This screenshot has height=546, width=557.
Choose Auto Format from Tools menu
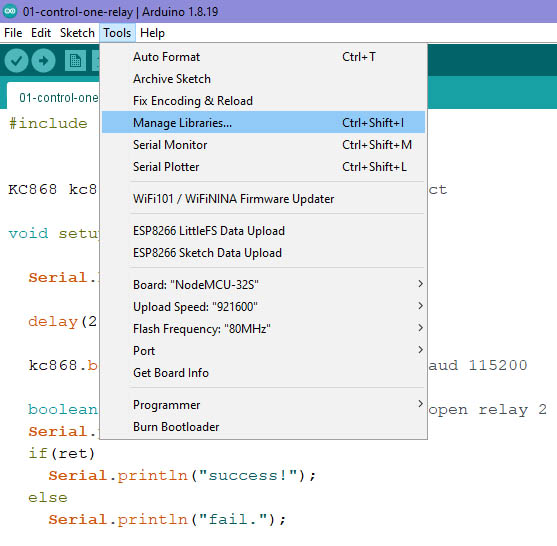[x=263, y=57]
